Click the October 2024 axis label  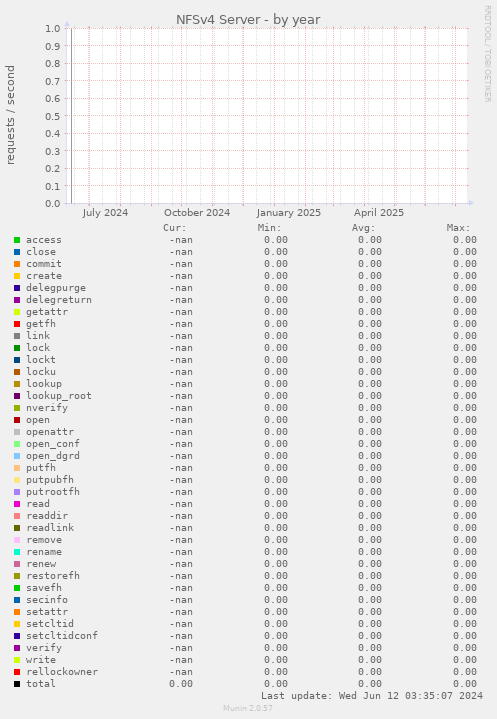(197, 213)
